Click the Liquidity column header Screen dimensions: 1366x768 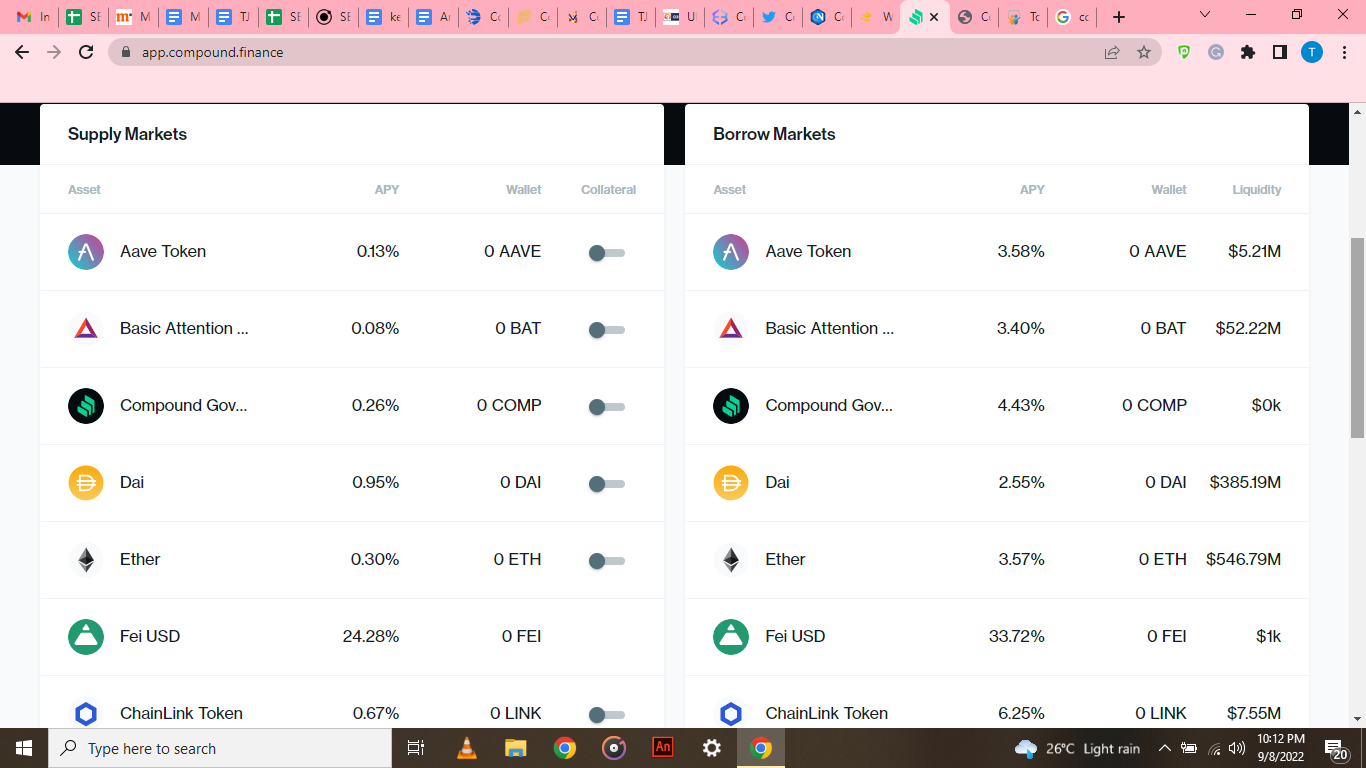click(x=1257, y=190)
